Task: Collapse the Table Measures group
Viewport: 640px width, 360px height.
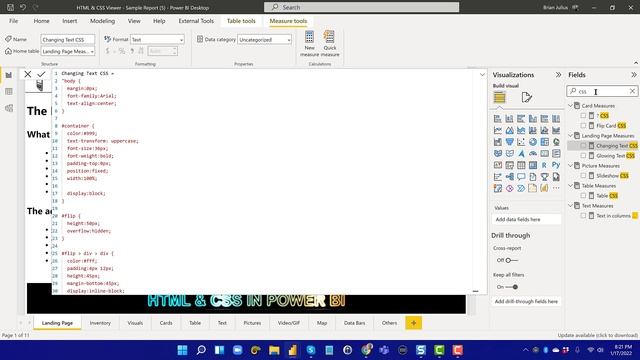Action: [x=571, y=185]
